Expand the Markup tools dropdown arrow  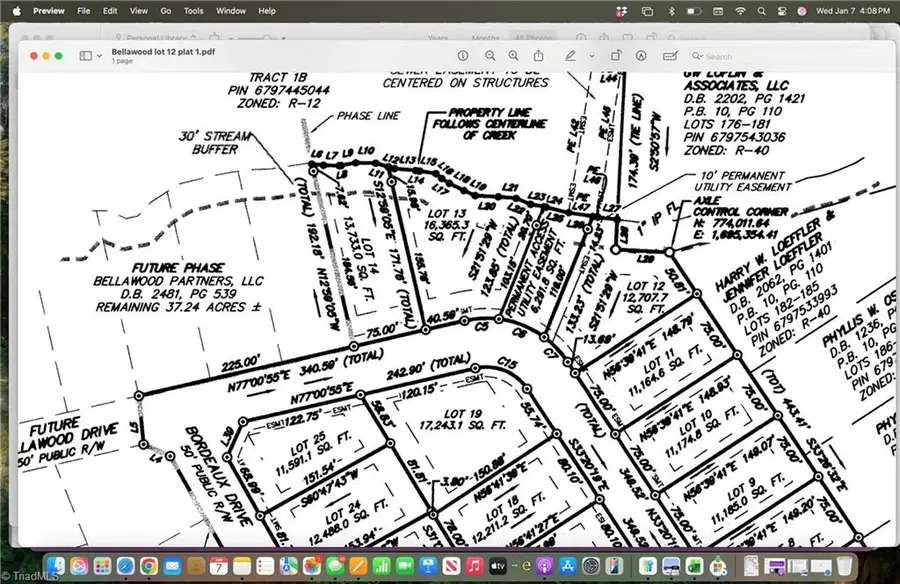(592, 55)
